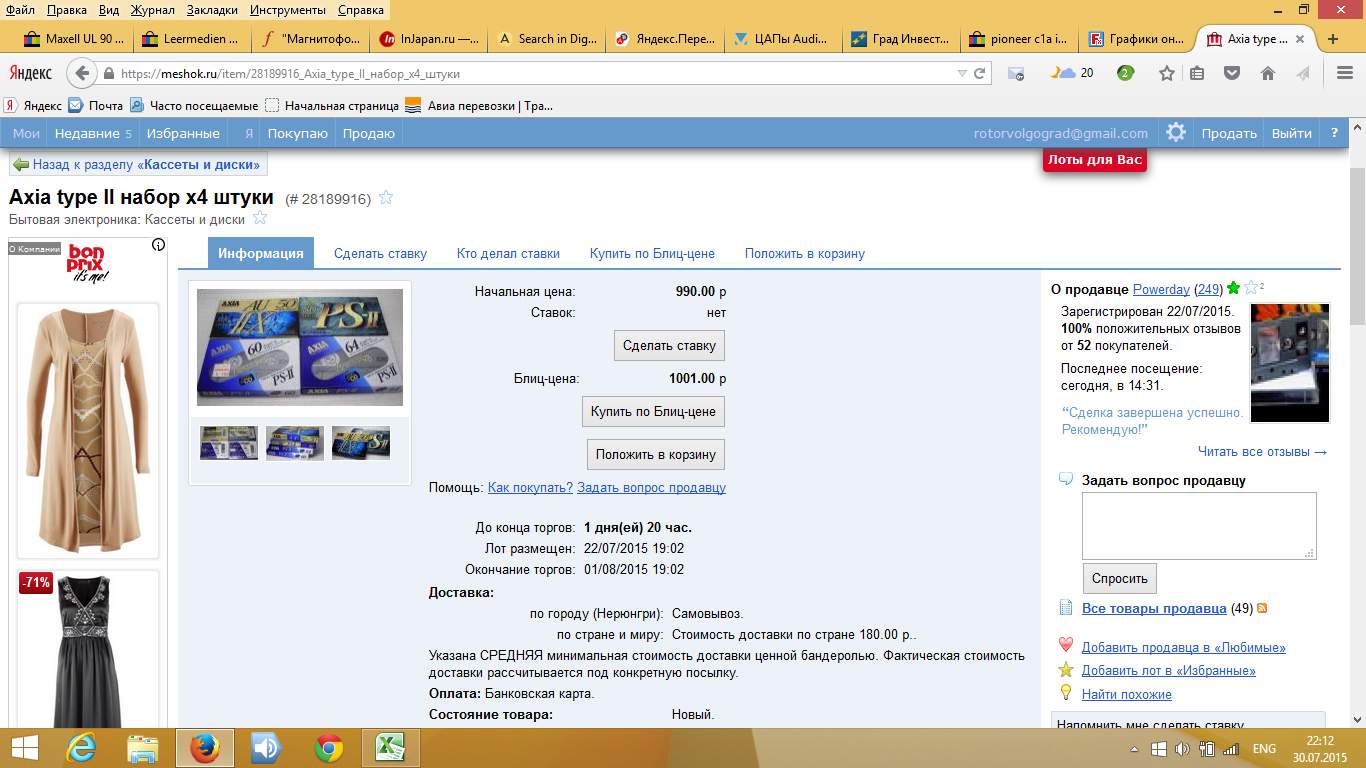Viewport: 1366px width, 768px height.
Task: Open the help question mark in header
Action: [x=1333, y=133]
